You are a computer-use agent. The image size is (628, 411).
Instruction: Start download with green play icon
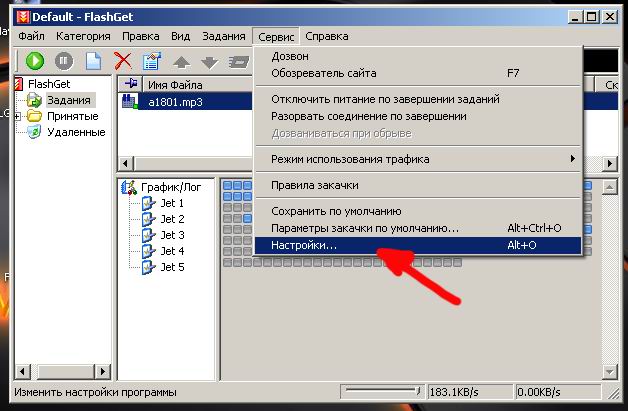(x=35, y=61)
